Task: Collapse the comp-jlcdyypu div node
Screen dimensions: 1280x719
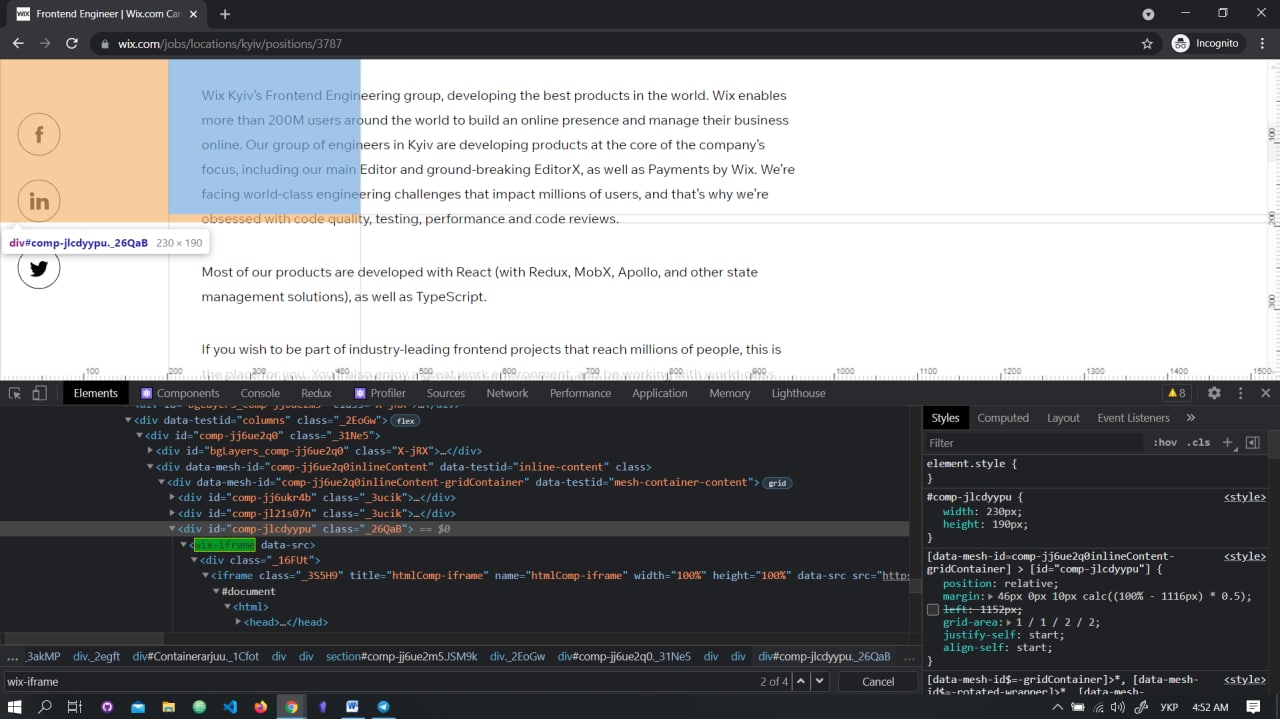Action: click(x=172, y=529)
